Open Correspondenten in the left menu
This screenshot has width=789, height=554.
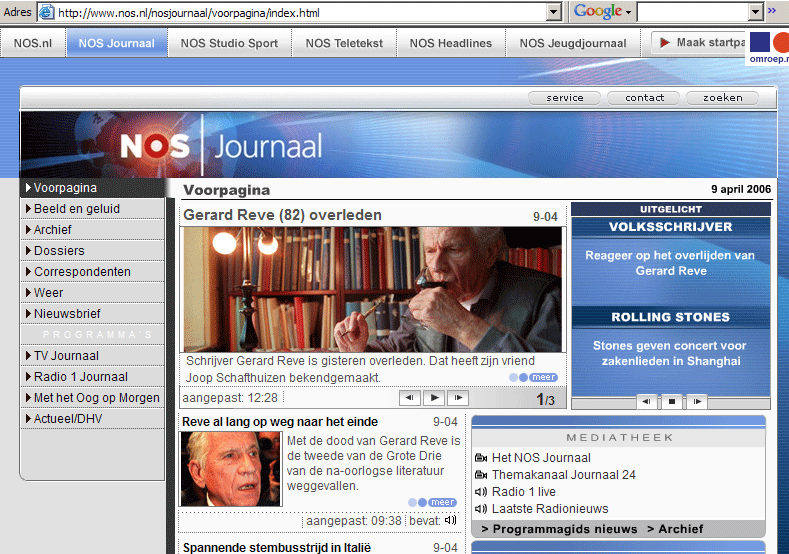[93, 272]
